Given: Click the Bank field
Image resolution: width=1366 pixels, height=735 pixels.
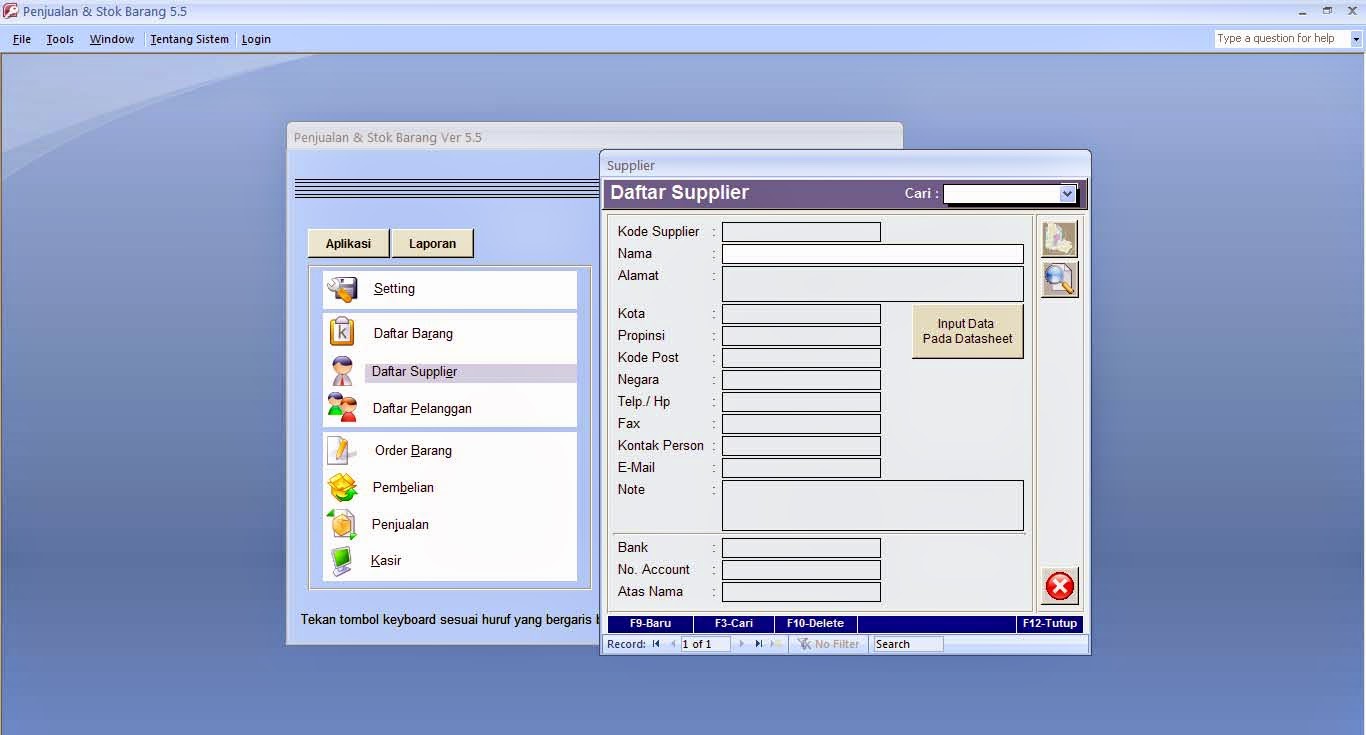Looking at the screenshot, I should click(801, 548).
